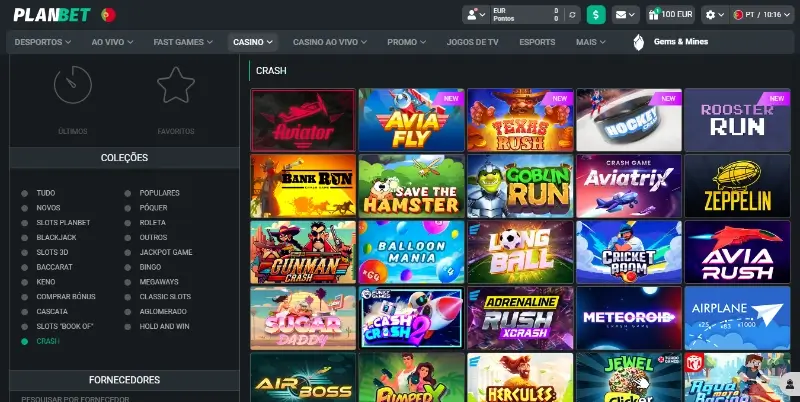The height and width of the screenshot is (402, 800).
Task: Open the settings gear dropdown
Action: click(714, 14)
